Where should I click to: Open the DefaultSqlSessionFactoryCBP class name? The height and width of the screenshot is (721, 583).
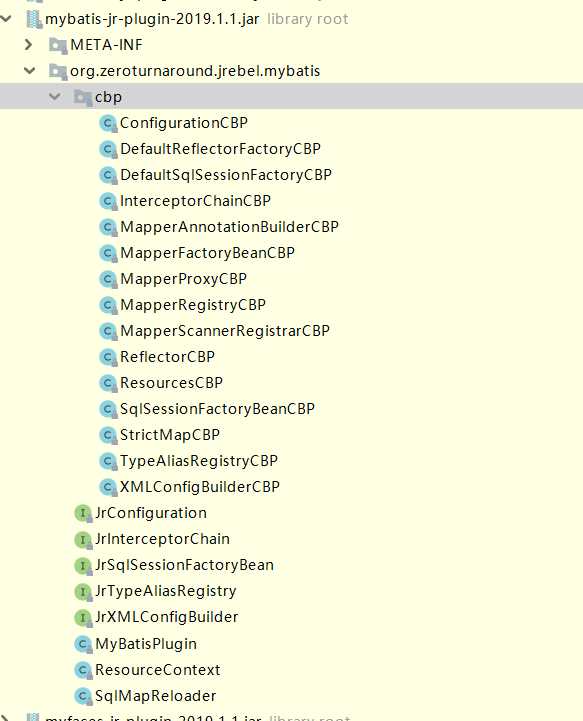(x=226, y=175)
